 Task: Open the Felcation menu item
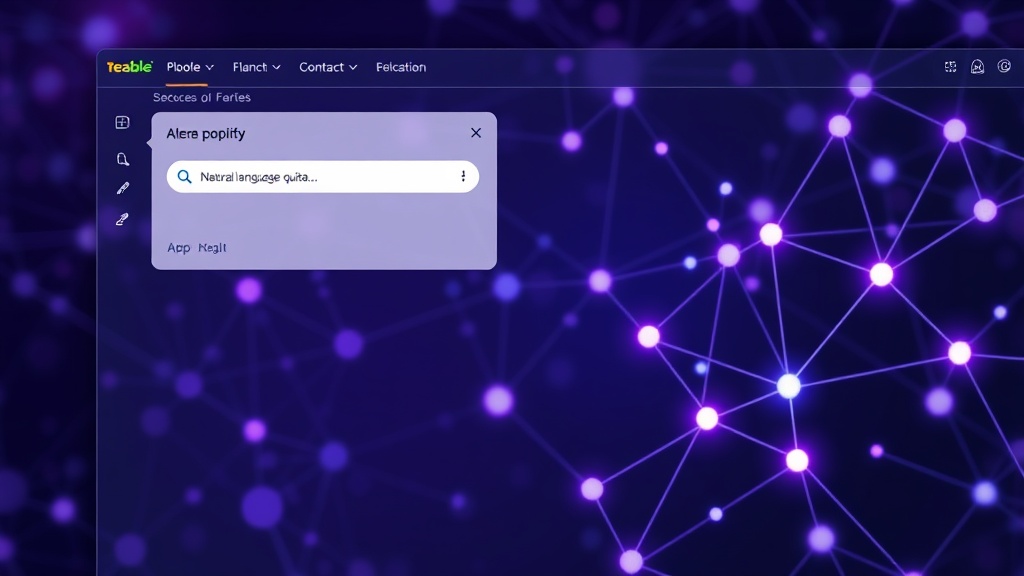(401, 67)
